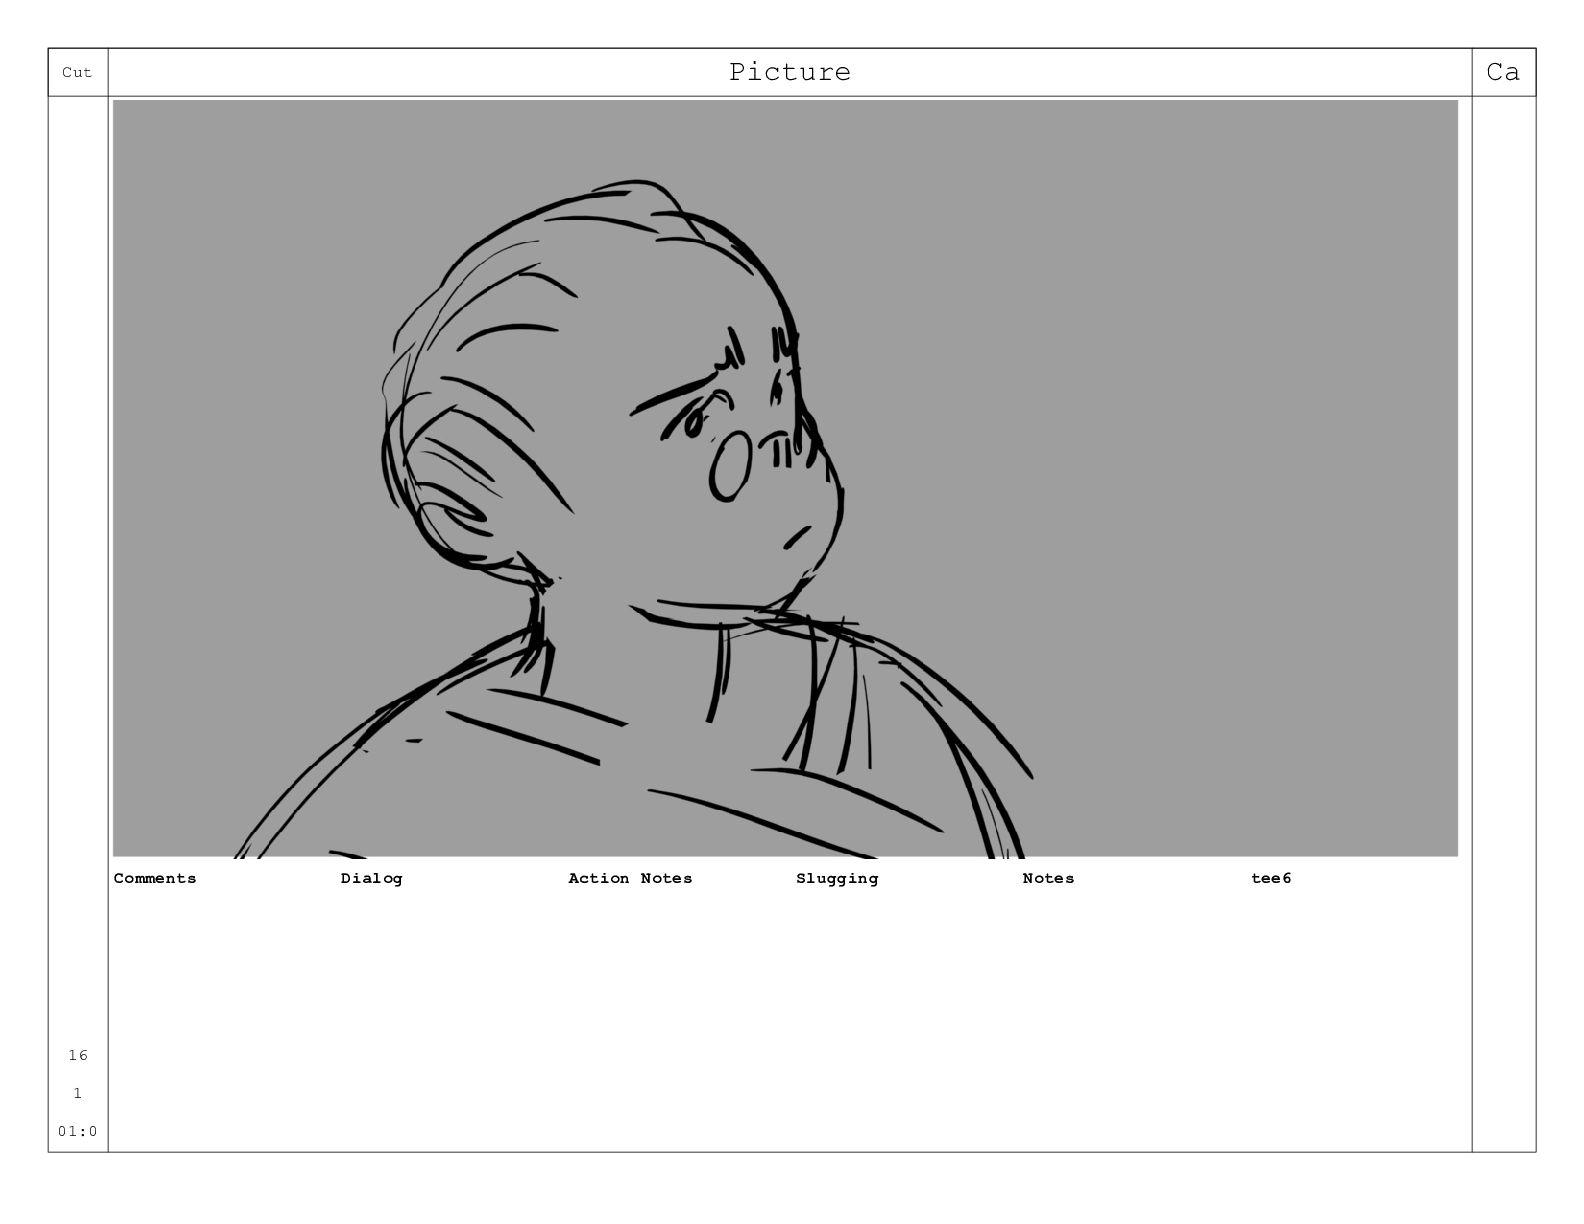Screen dimensions: 1584x1224
Task: Click the storyboard sketch panel thumbnail
Action: [785, 478]
